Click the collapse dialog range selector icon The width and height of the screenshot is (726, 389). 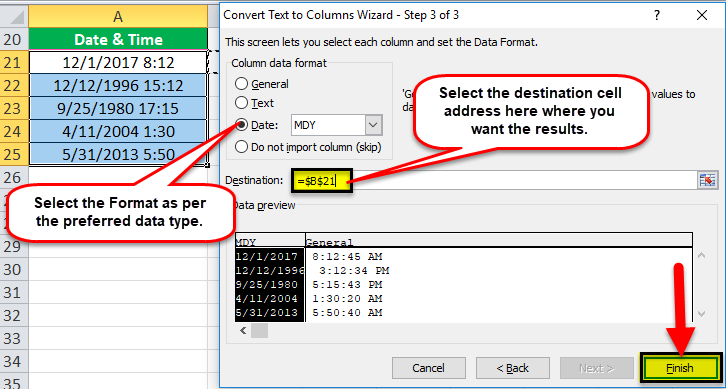pyautogui.click(x=707, y=180)
